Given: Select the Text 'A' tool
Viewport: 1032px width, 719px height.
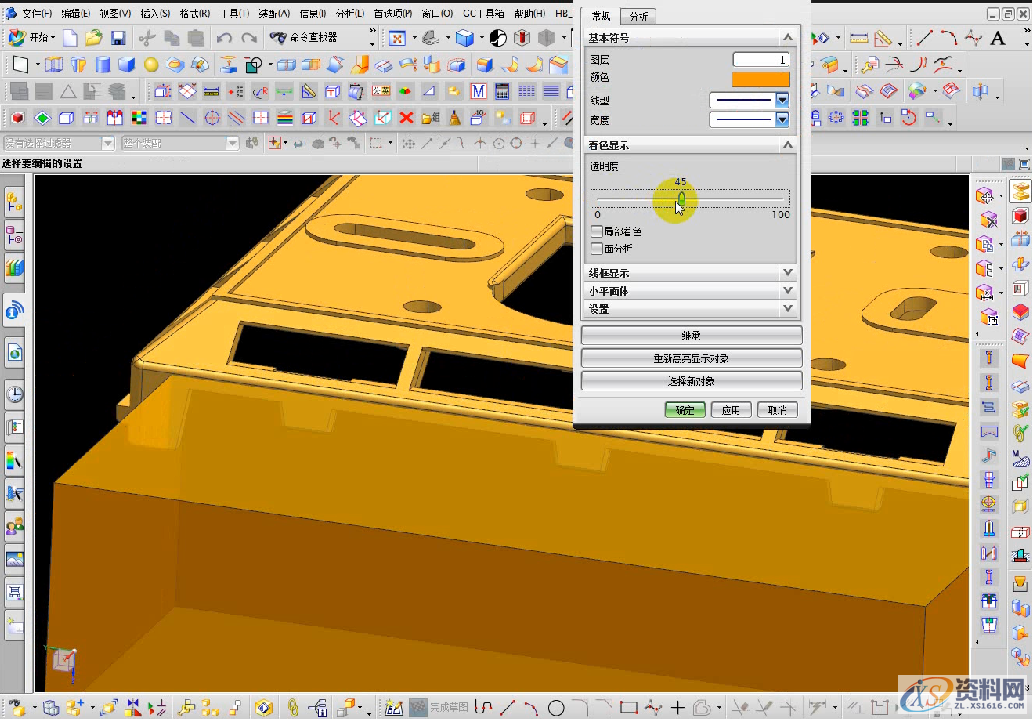Looking at the screenshot, I should [x=997, y=39].
